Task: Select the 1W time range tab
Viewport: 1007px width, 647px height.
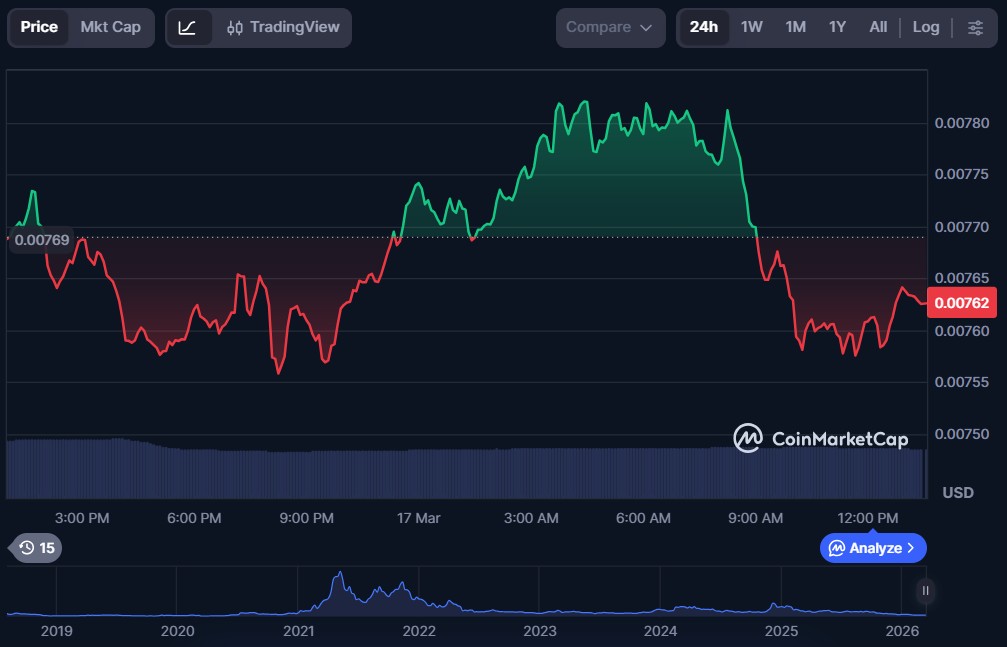Action: pos(752,27)
